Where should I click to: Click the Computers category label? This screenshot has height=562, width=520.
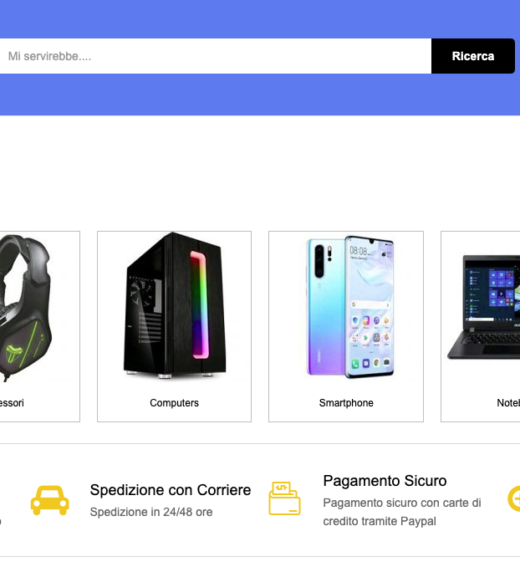(x=174, y=403)
